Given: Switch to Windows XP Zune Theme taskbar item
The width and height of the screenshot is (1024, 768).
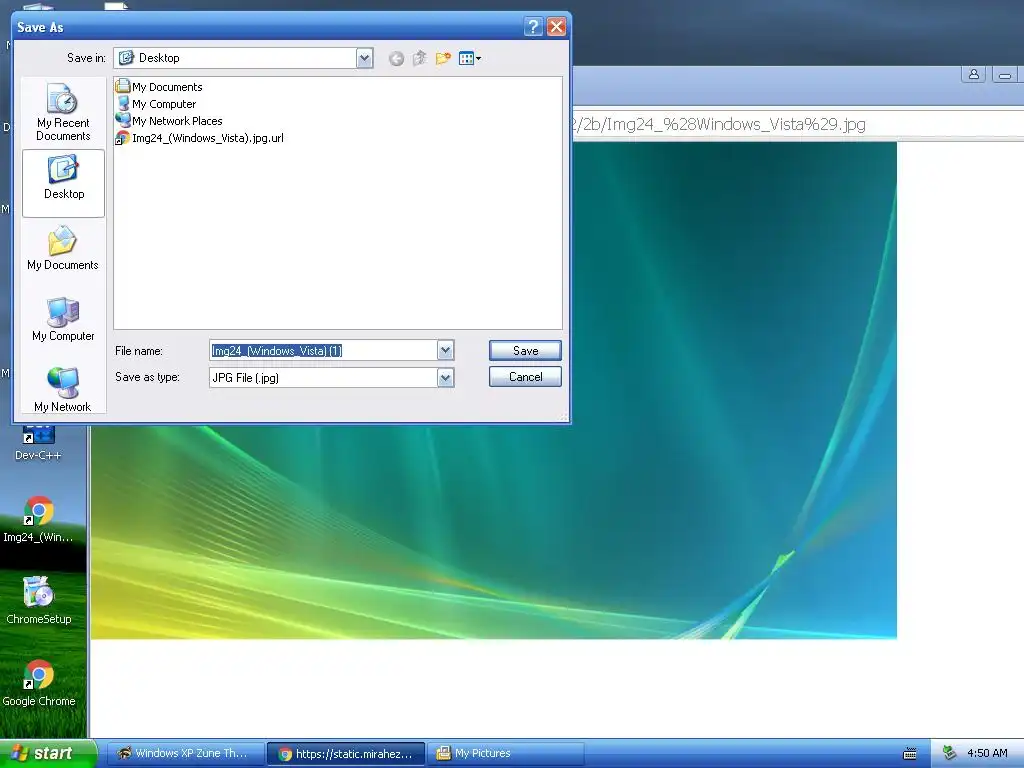Looking at the screenshot, I should [x=185, y=753].
